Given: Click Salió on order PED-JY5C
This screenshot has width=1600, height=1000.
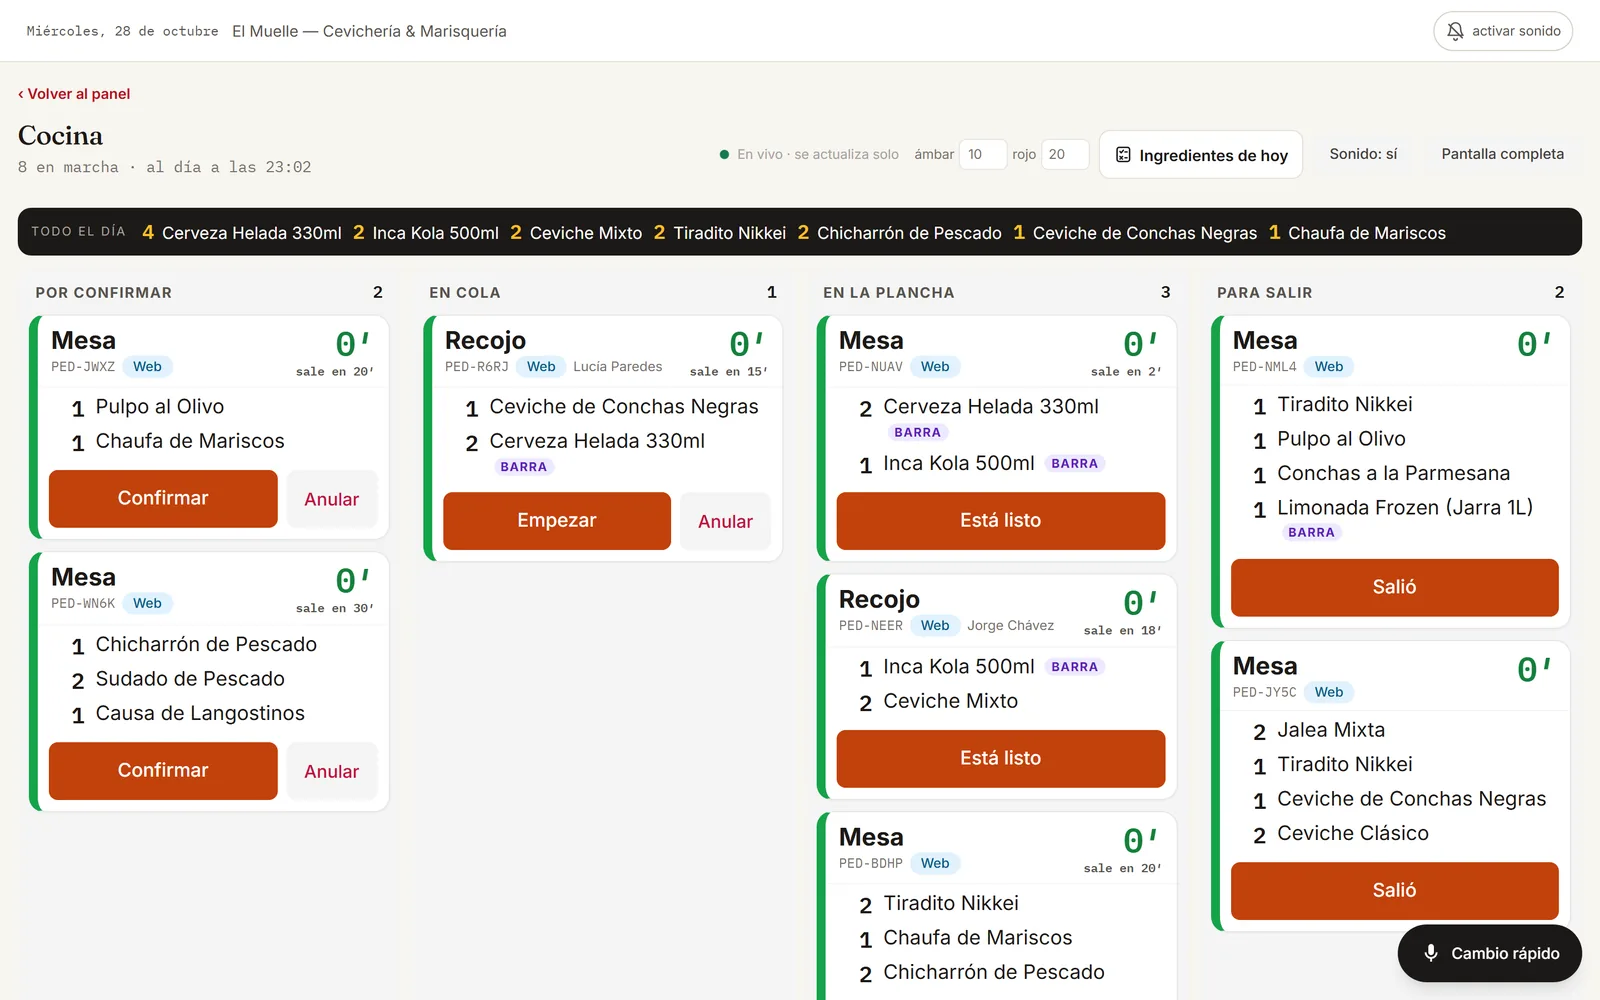Looking at the screenshot, I should (x=1395, y=890).
